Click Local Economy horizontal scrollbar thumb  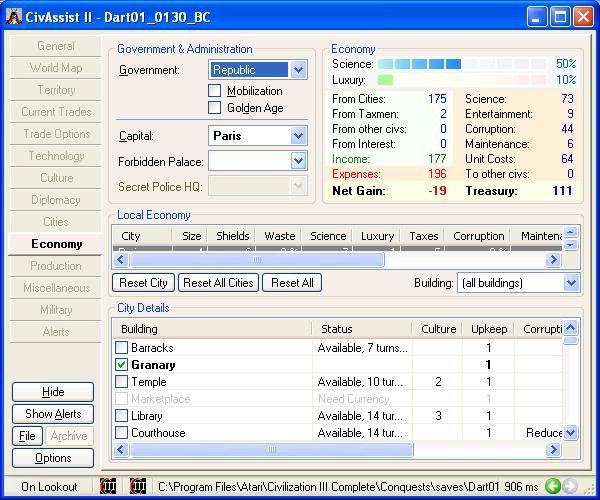[x=257, y=260]
